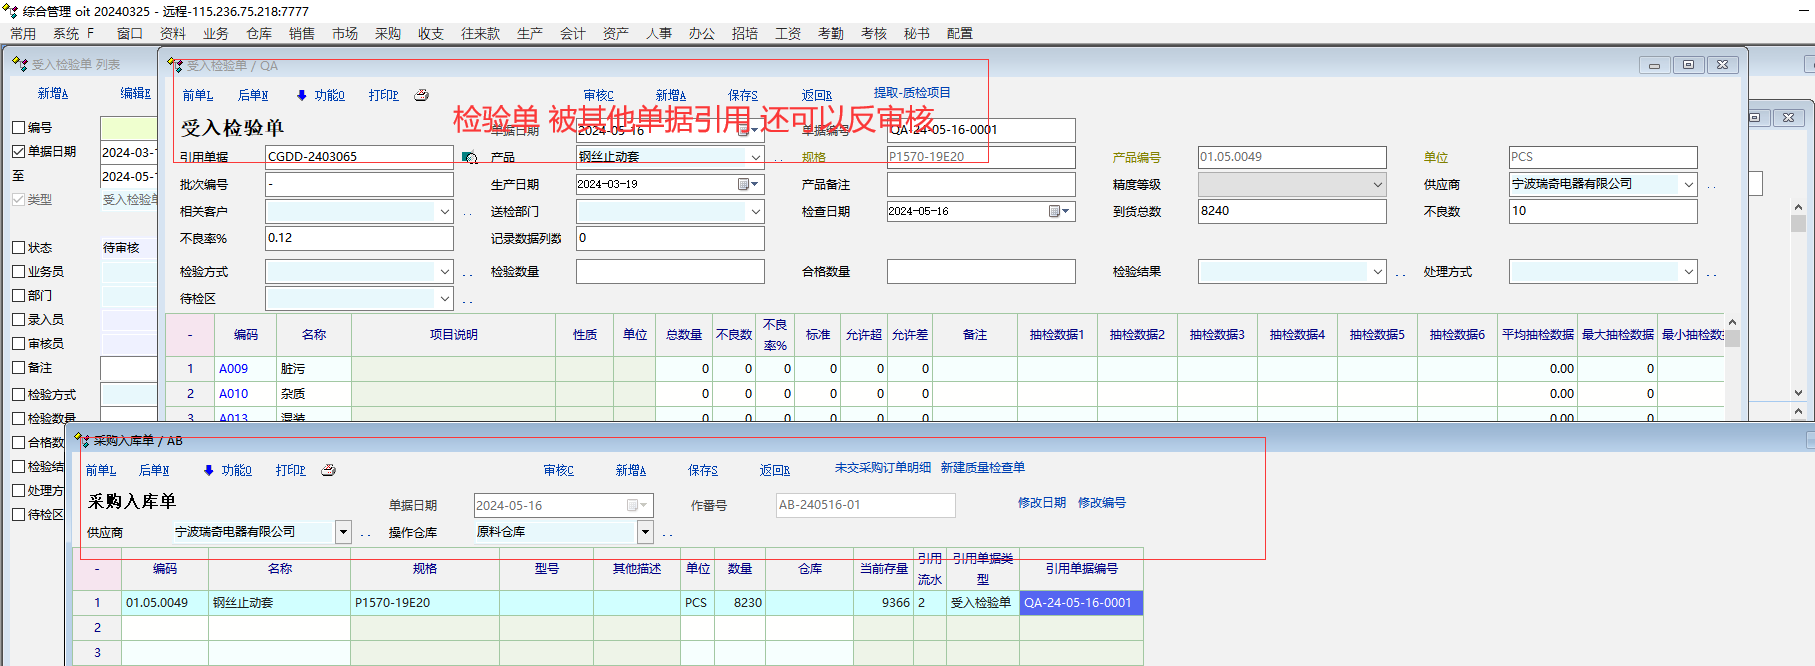This screenshot has width=1815, height=666.
Task: Click 功能 down-arrow icon in 受入检验单
Action: (302, 95)
